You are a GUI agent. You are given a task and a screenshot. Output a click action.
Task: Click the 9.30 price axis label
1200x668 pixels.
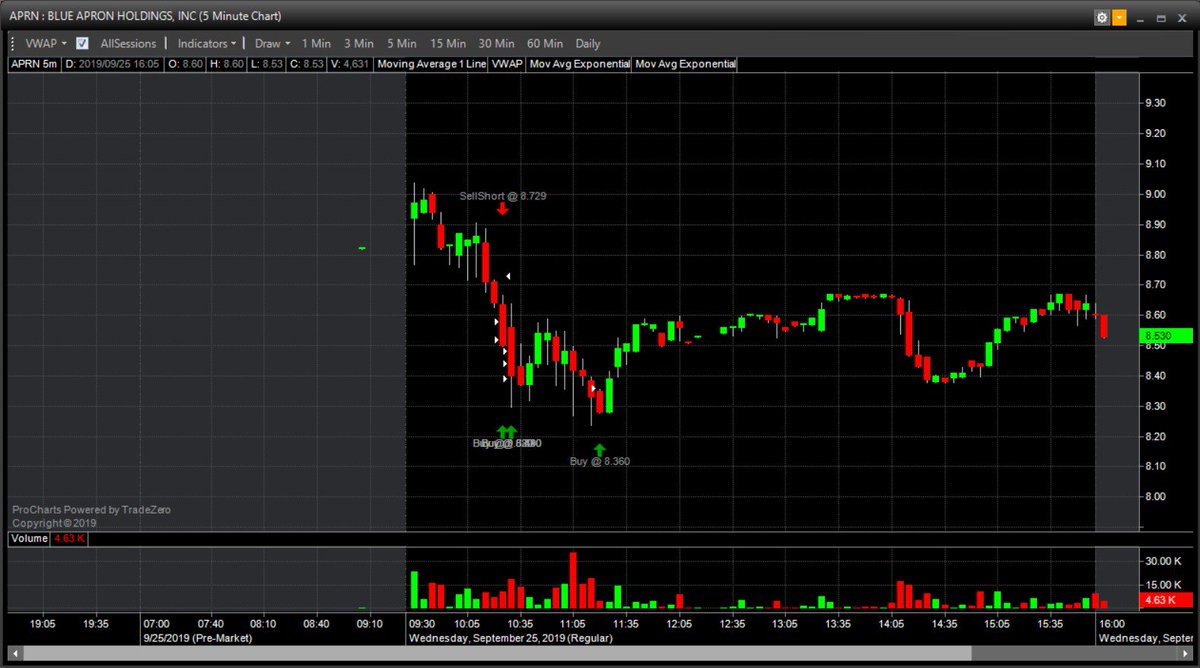pyautogui.click(x=1157, y=103)
